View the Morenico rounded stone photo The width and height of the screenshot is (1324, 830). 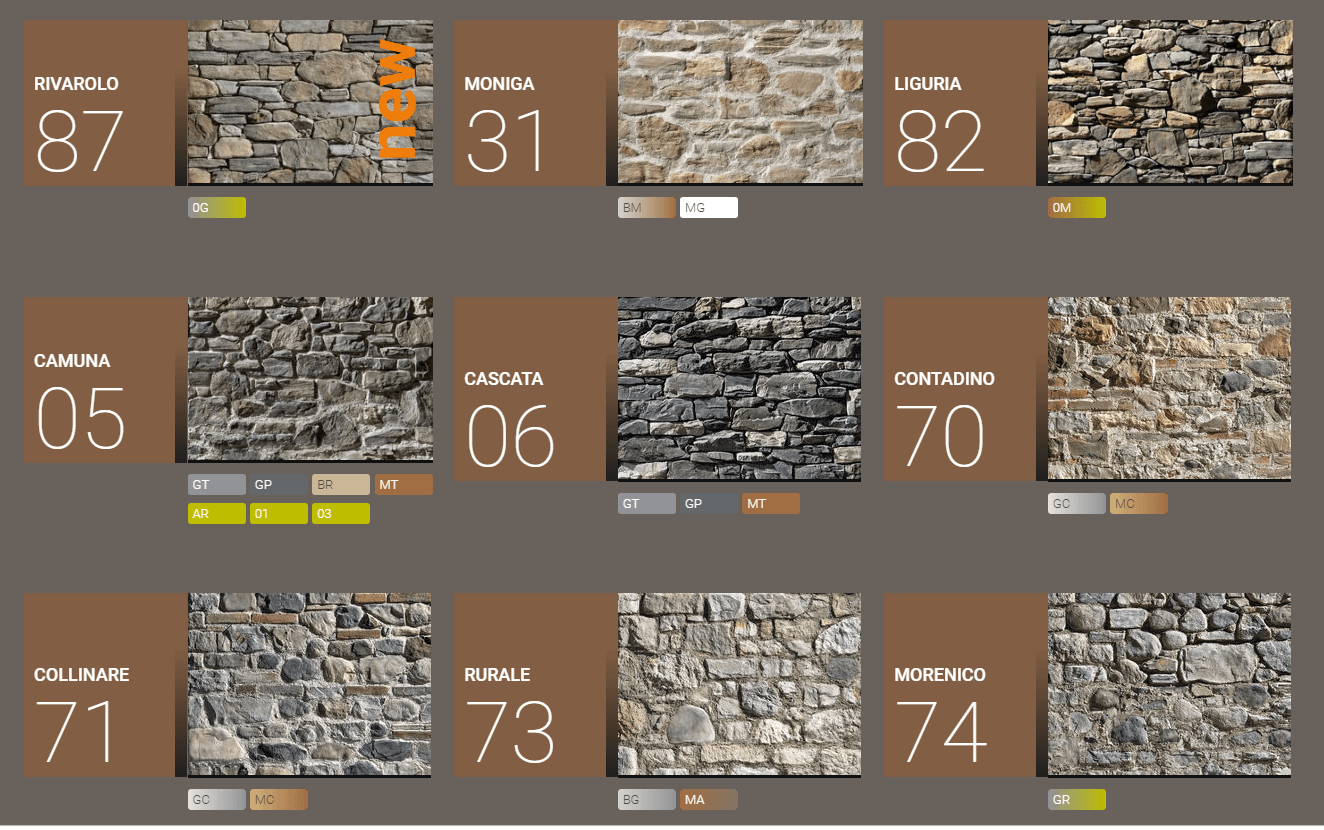(1170, 685)
